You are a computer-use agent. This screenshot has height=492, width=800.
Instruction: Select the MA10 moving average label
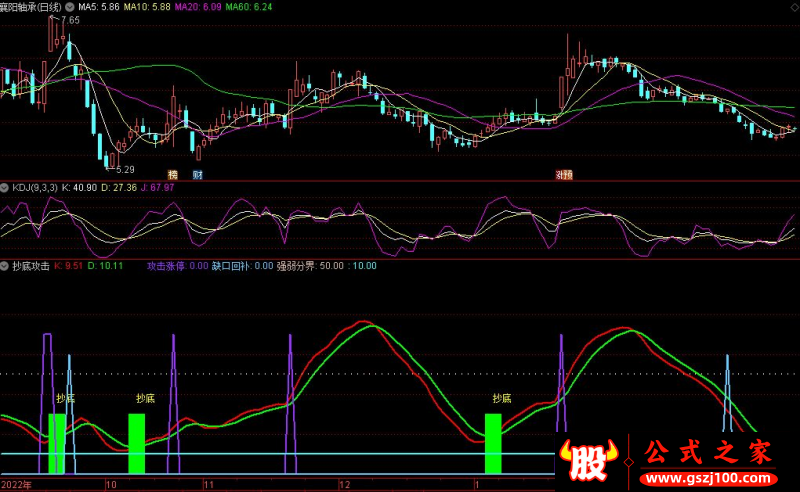[x=154, y=6]
